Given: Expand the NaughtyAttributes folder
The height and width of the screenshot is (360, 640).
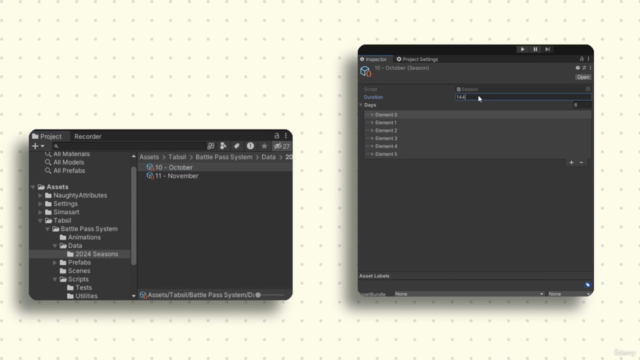Looking at the screenshot, I should point(40,196).
